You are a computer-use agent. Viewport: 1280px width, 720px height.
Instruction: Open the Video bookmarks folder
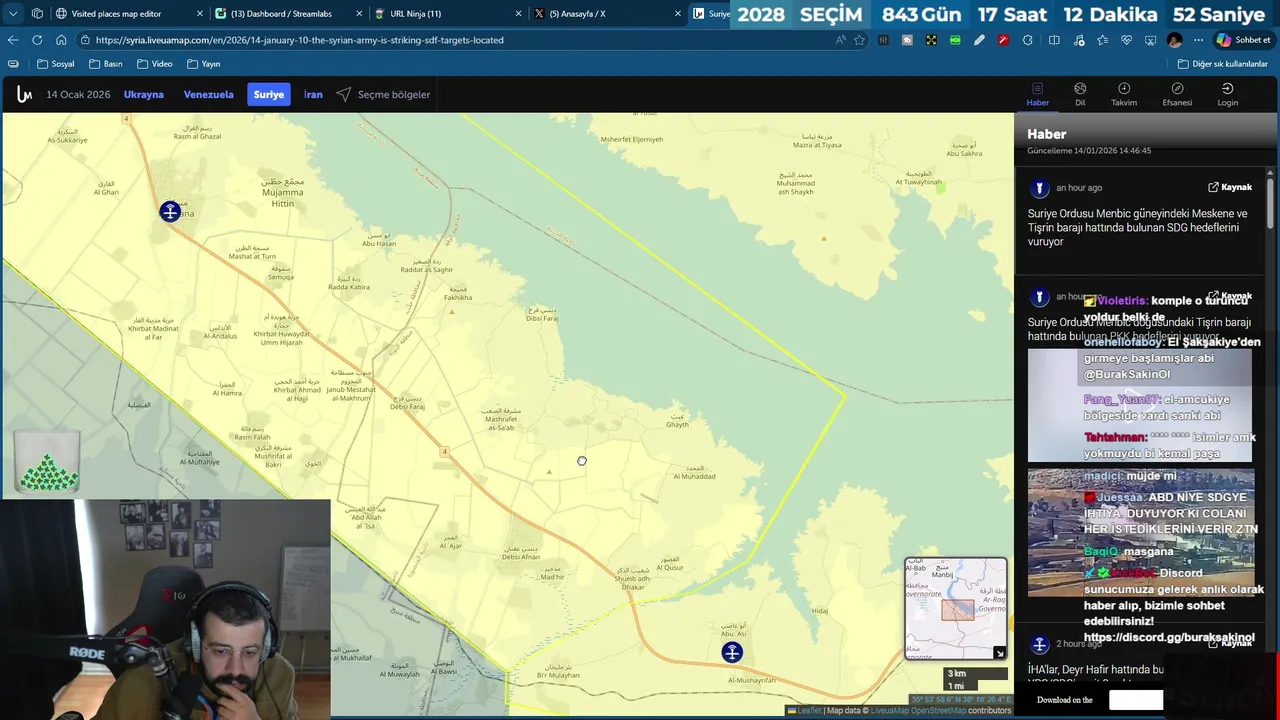pos(154,64)
